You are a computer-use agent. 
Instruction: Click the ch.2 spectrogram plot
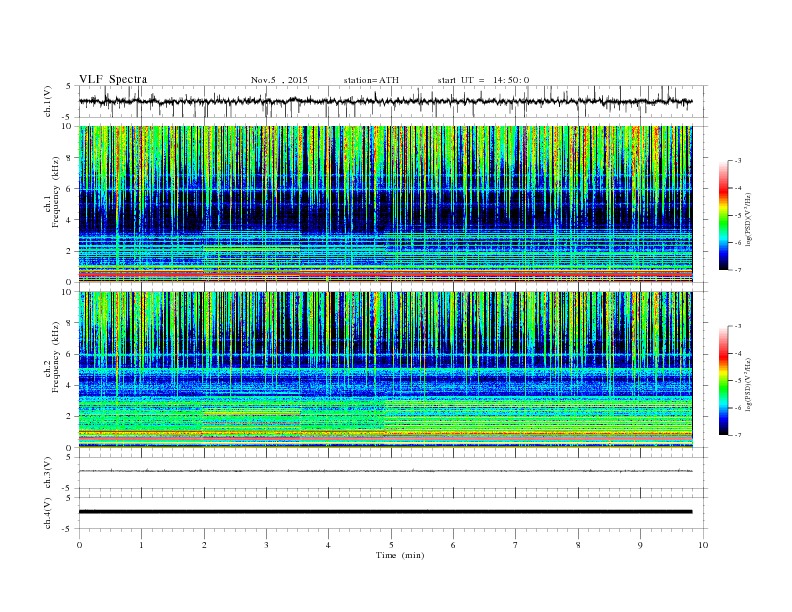(x=385, y=370)
